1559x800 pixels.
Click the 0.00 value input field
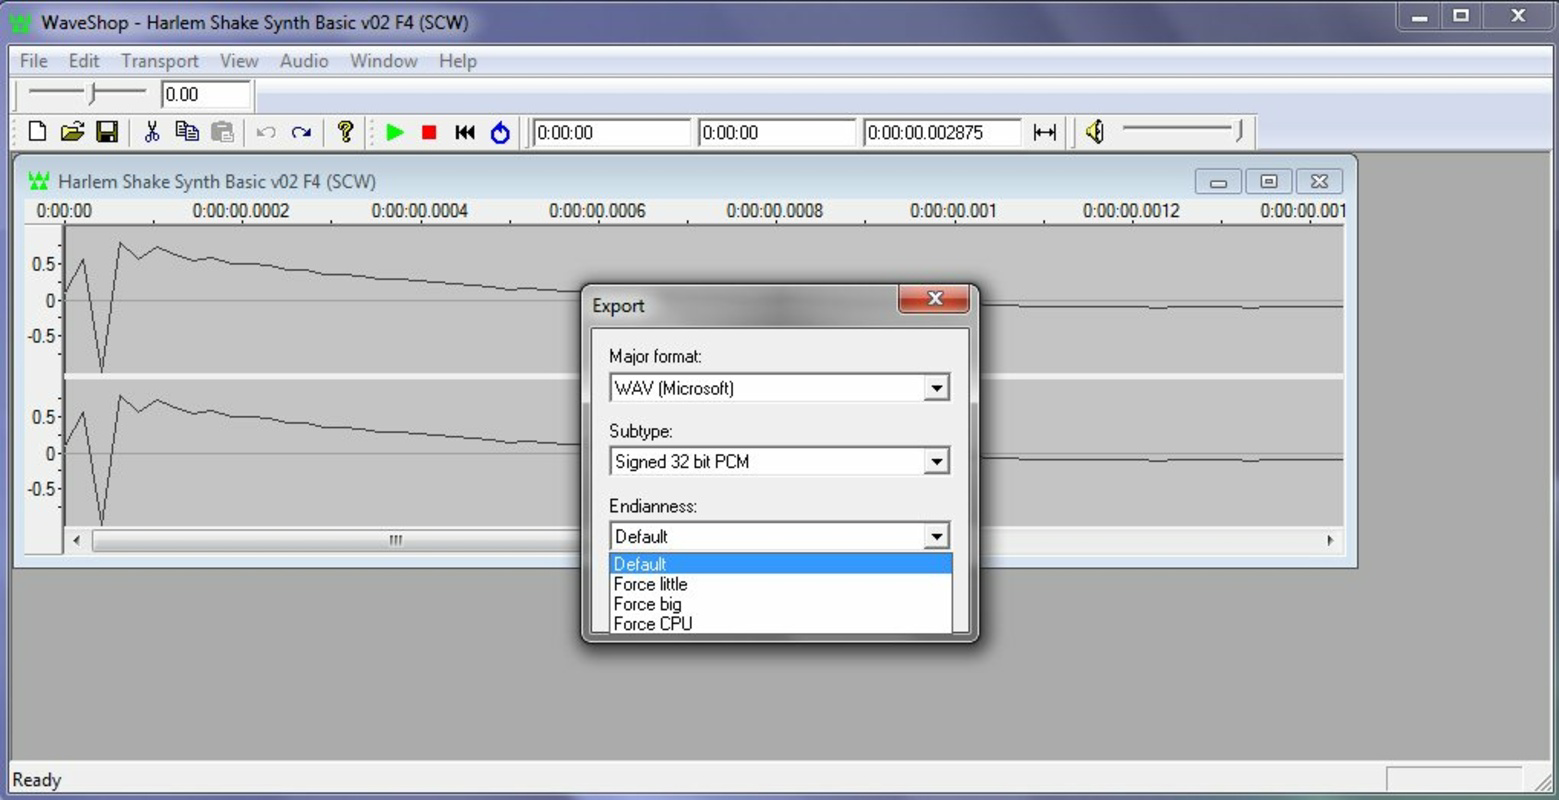click(205, 94)
